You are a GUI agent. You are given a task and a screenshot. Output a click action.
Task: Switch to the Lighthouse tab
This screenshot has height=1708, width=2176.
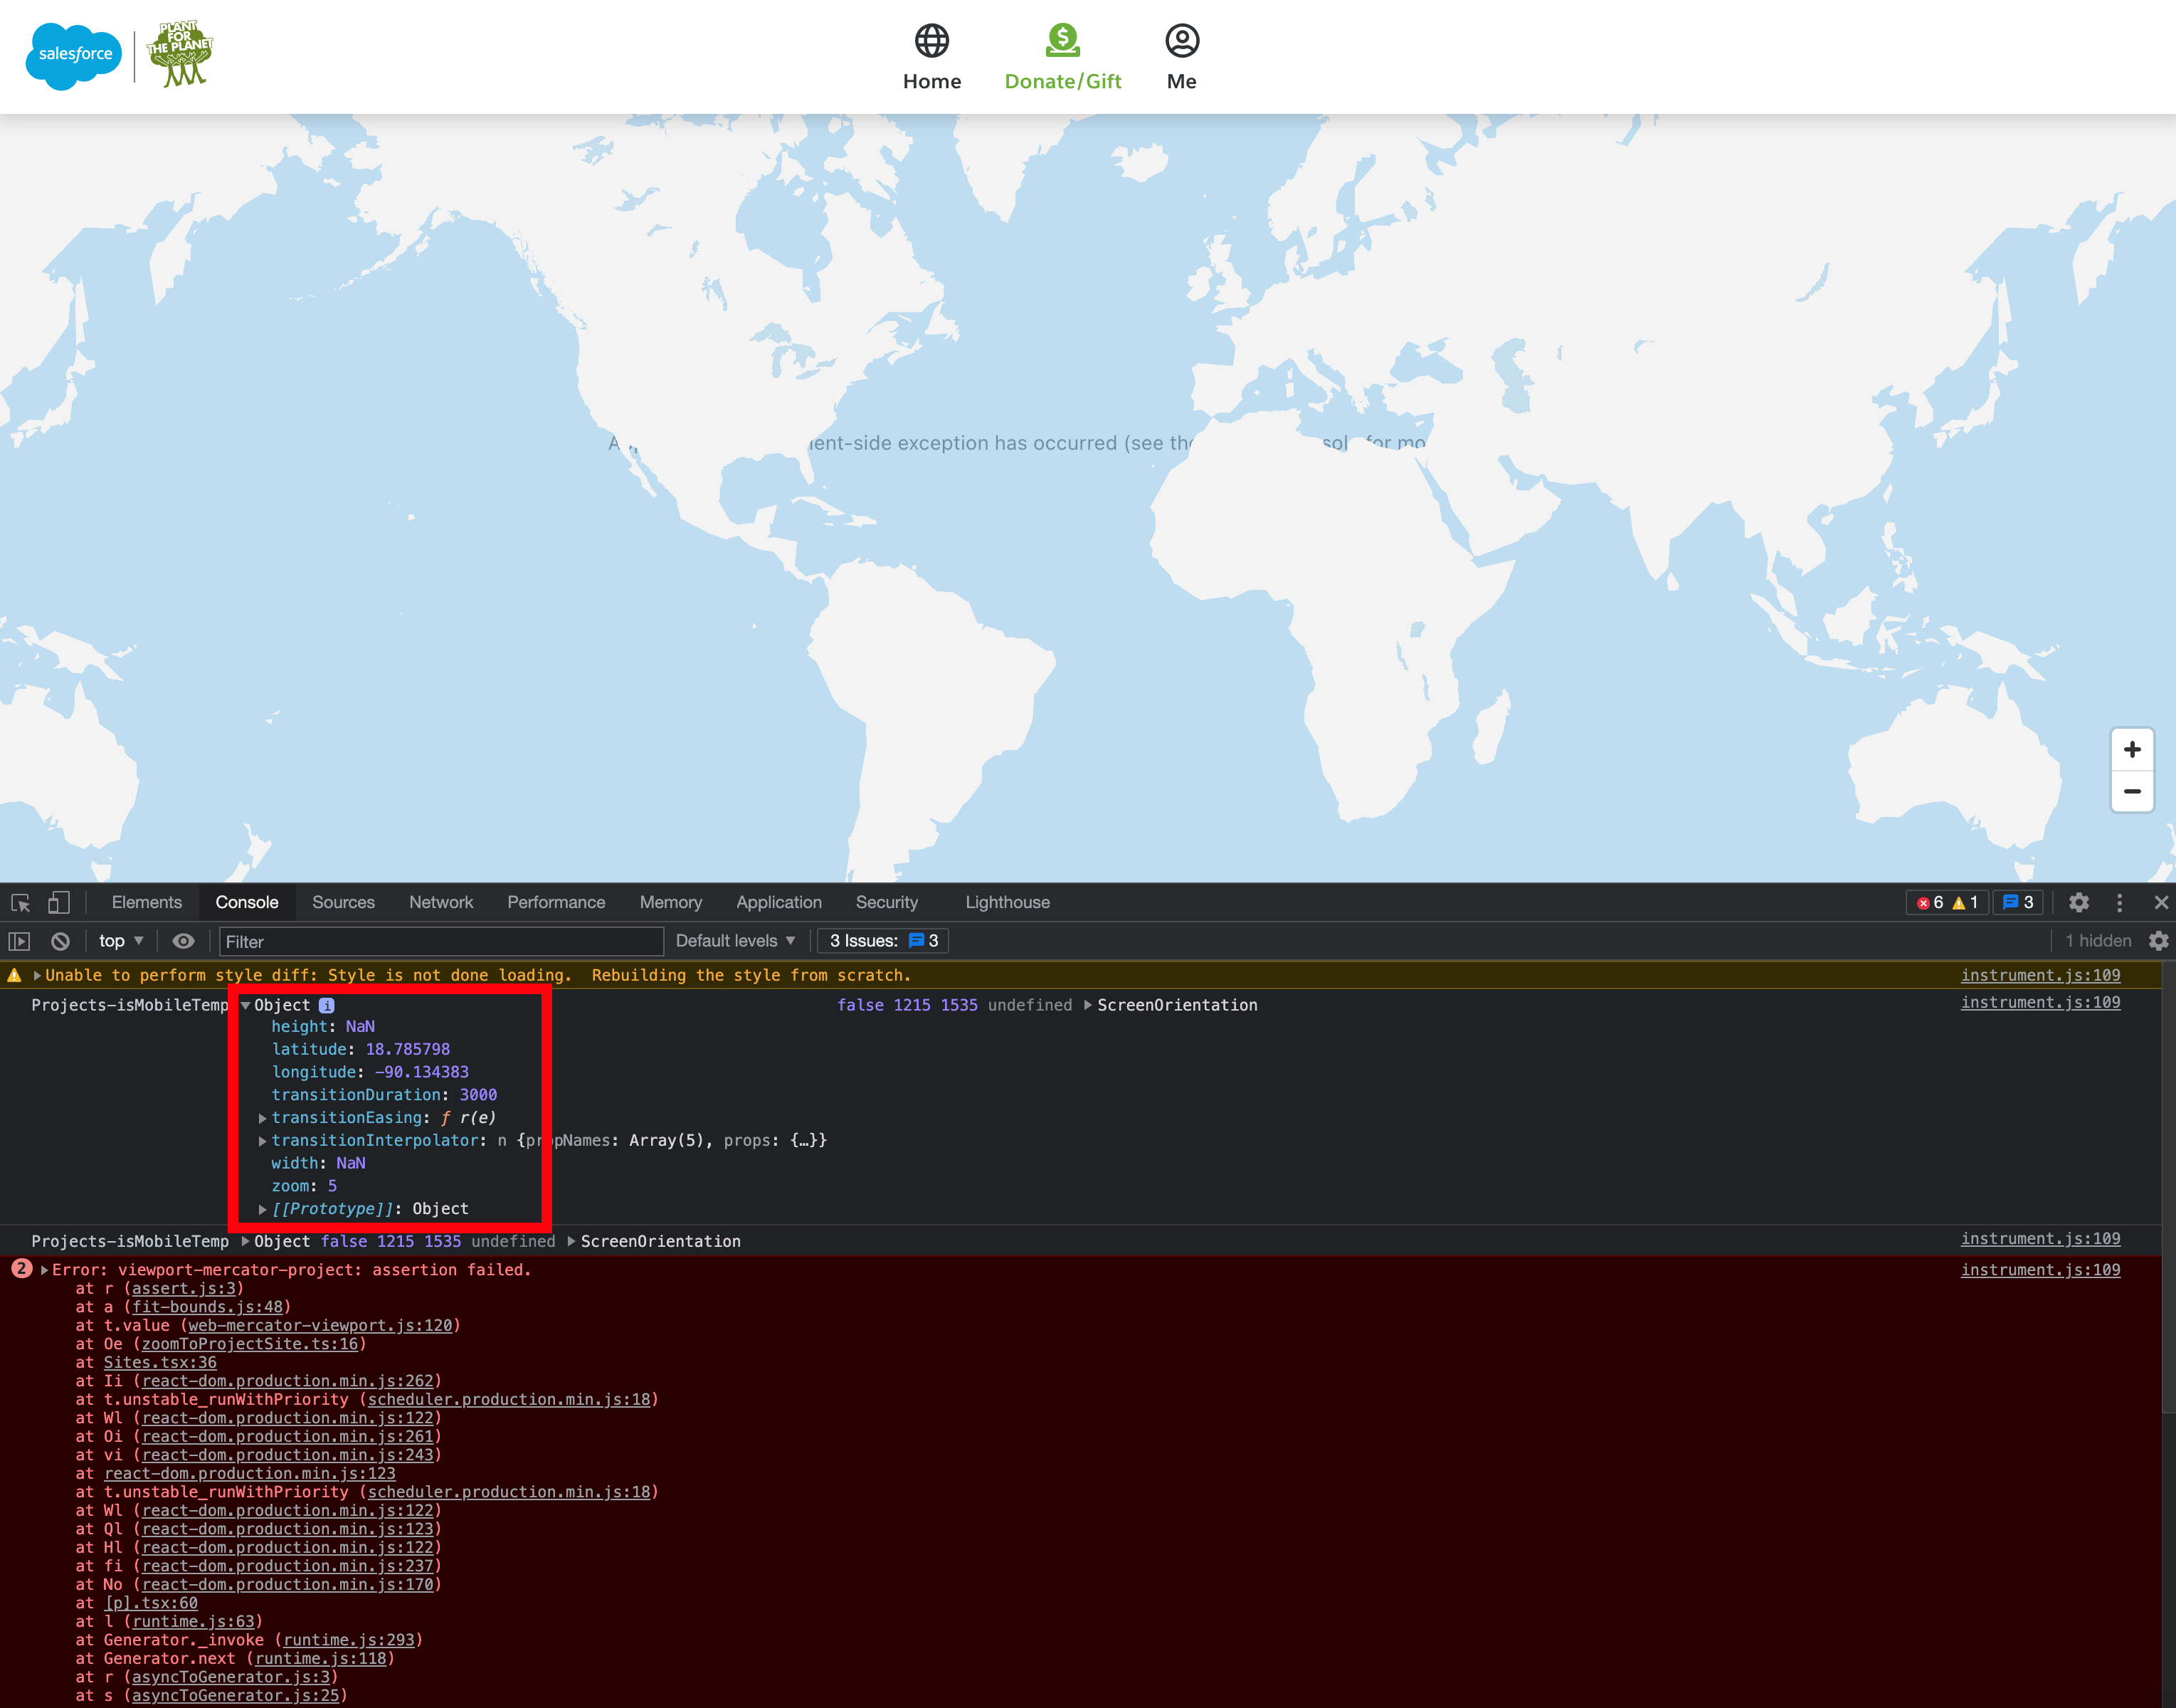[x=1007, y=902]
